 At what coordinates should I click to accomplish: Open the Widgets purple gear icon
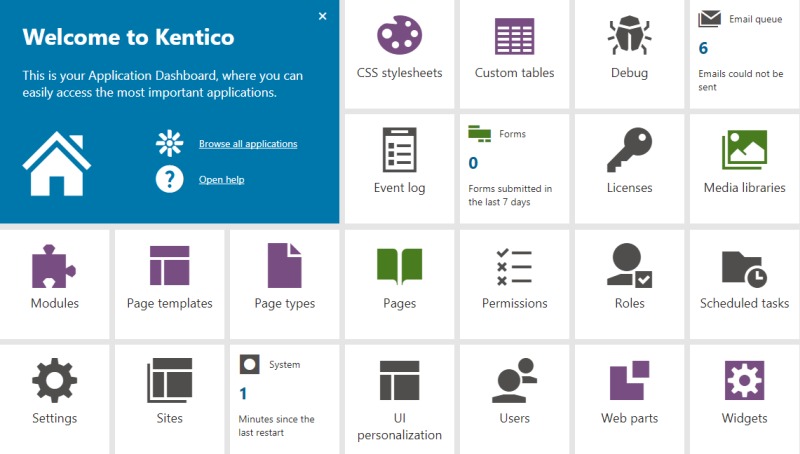point(744,381)
